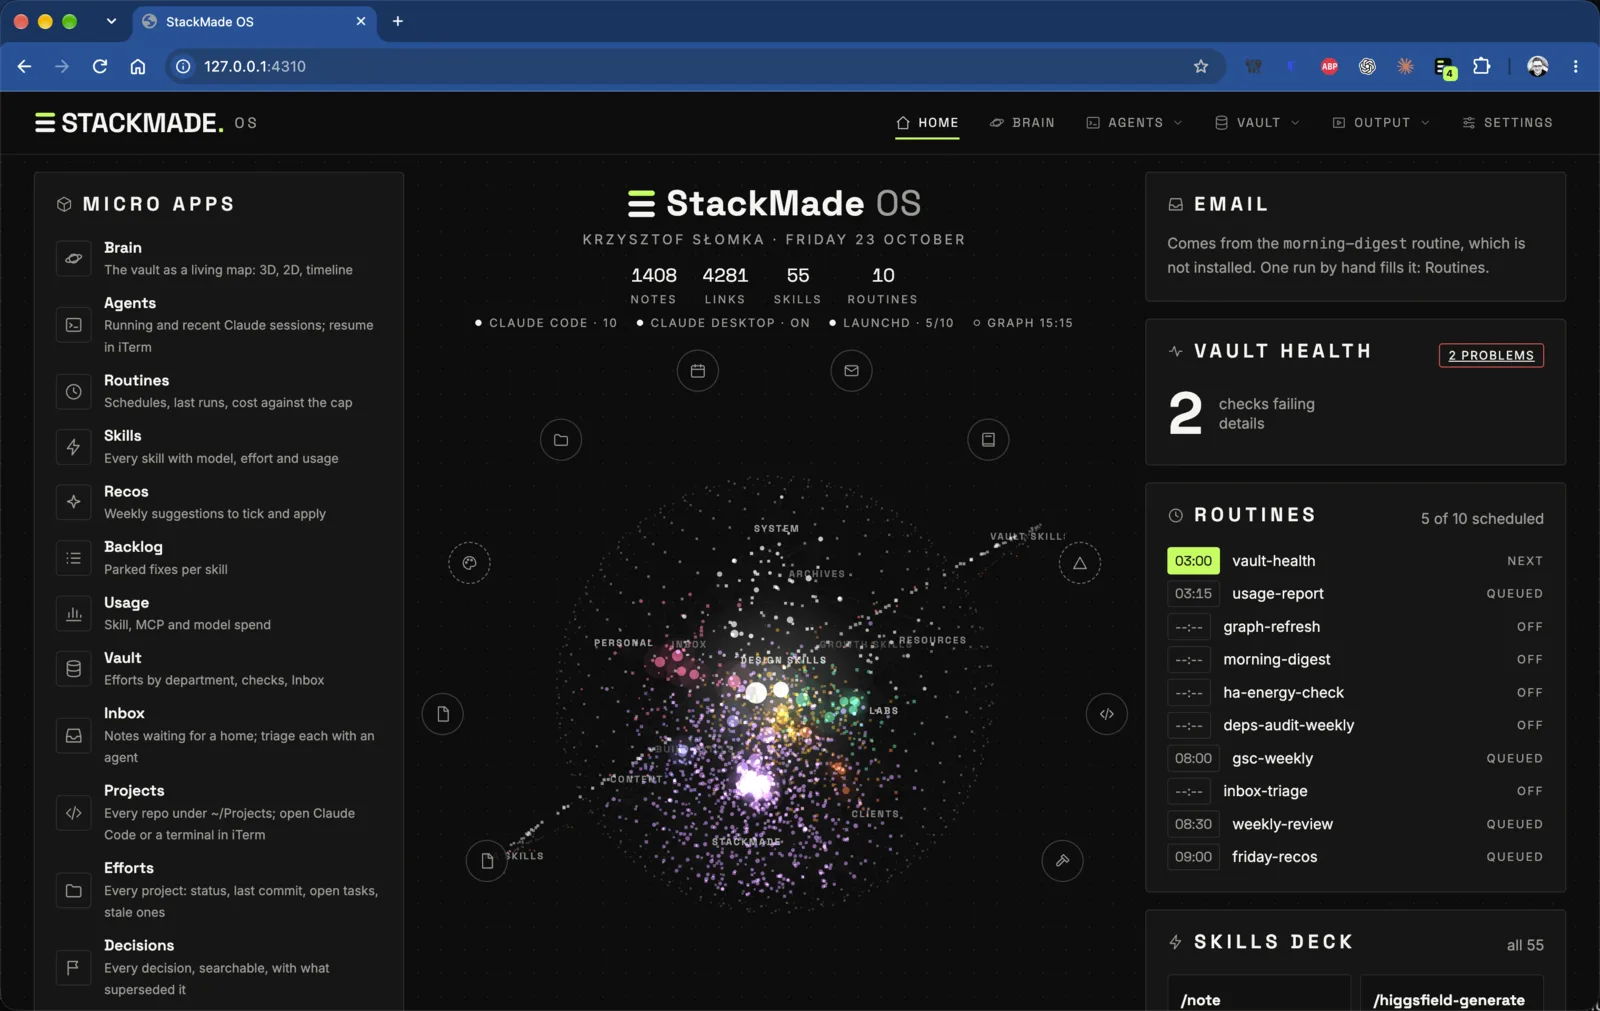The width and height of the screenshot is (1600, 1011).
Task: Open the Settings navigation item
Action: coord(1507,123)
